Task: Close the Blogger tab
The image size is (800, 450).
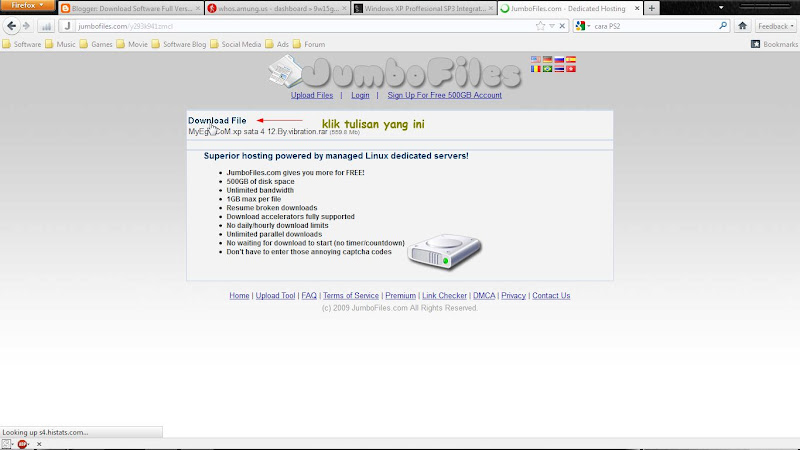Action: (x=197, y=8)
